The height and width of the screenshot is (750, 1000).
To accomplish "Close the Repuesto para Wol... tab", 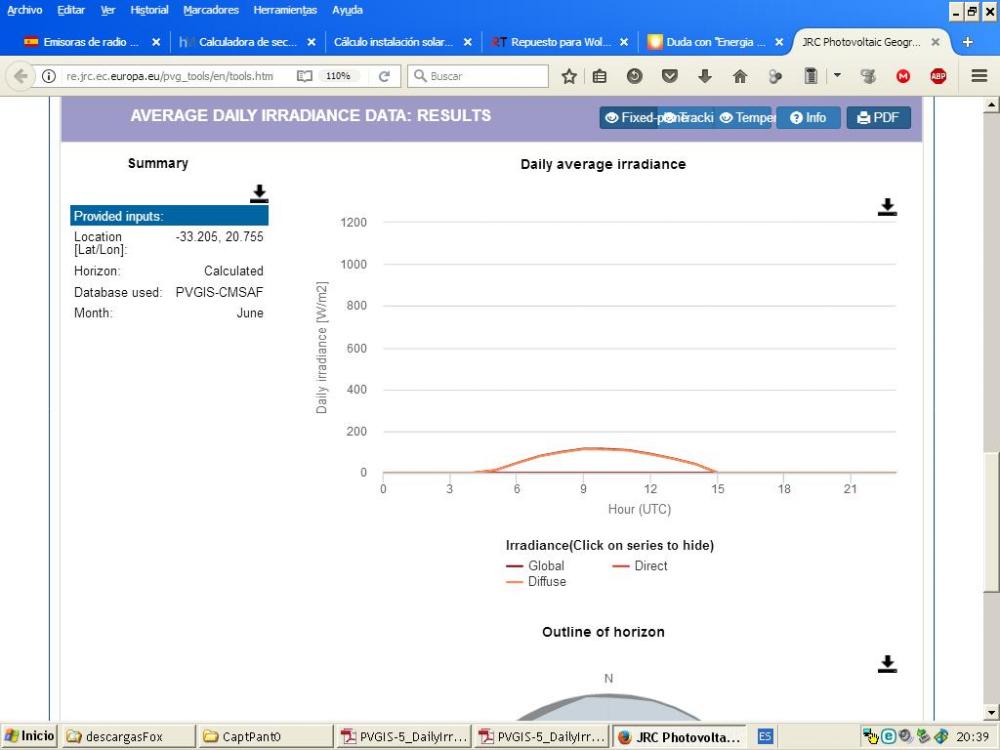I will (624, 42).
